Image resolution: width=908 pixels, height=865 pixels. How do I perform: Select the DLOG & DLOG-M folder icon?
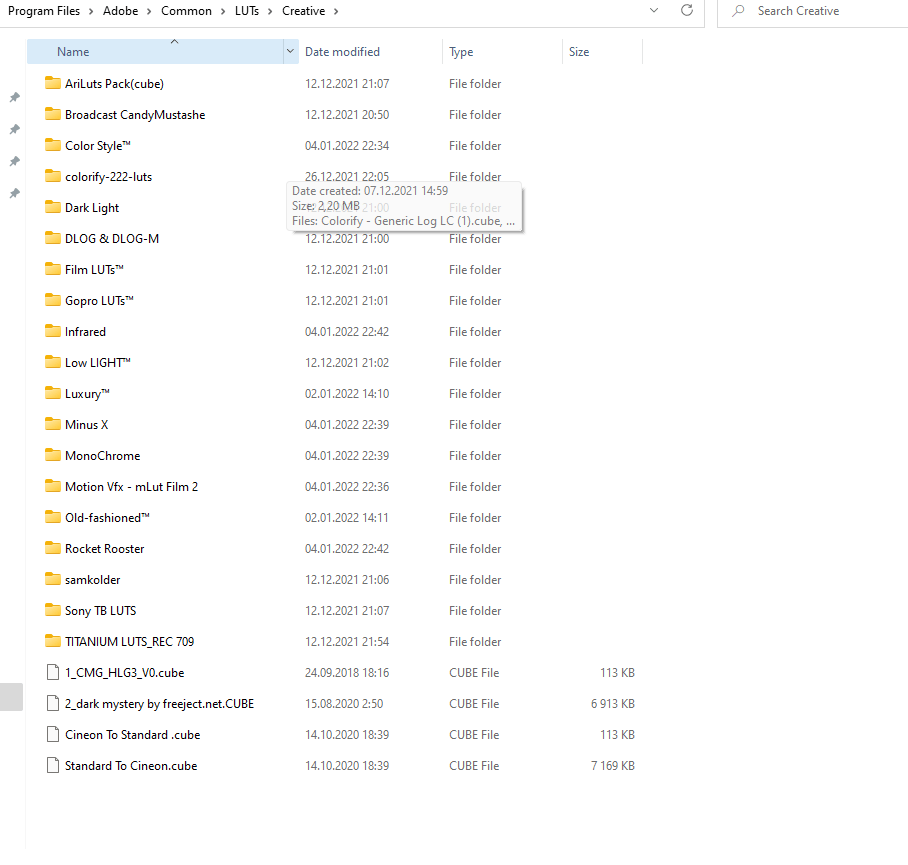(x=53, y=238)
